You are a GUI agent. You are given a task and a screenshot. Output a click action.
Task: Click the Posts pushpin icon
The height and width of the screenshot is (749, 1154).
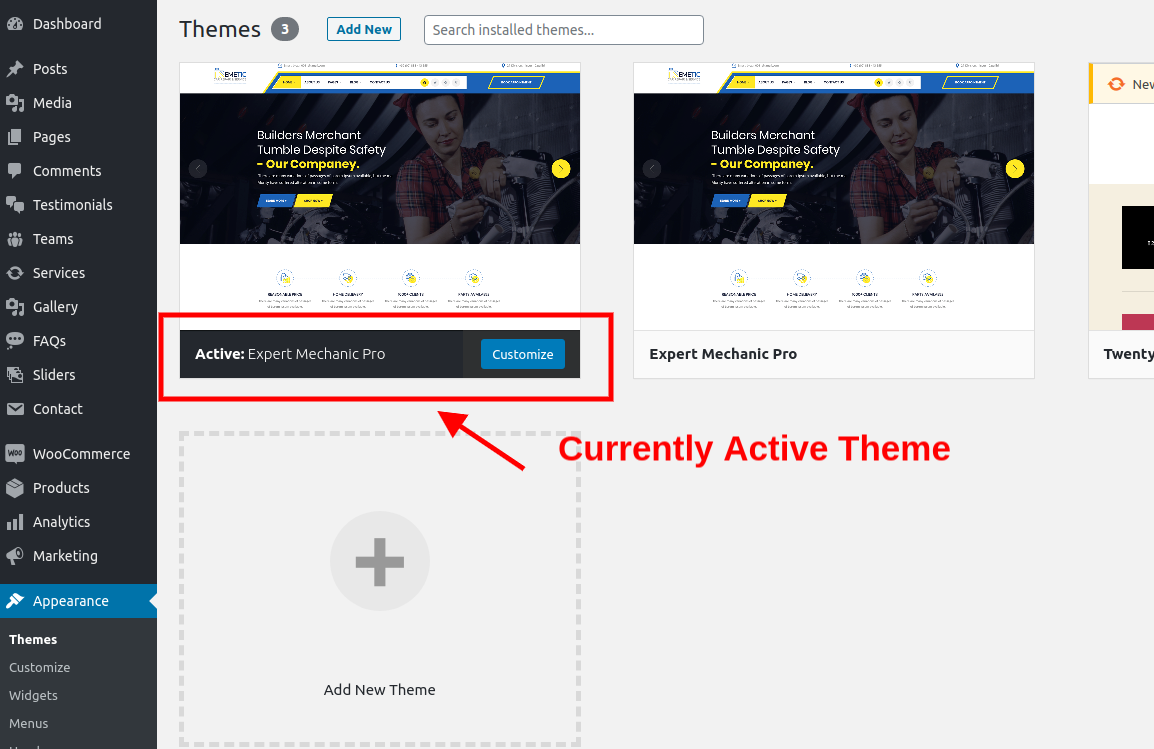(x=15, y=69)
